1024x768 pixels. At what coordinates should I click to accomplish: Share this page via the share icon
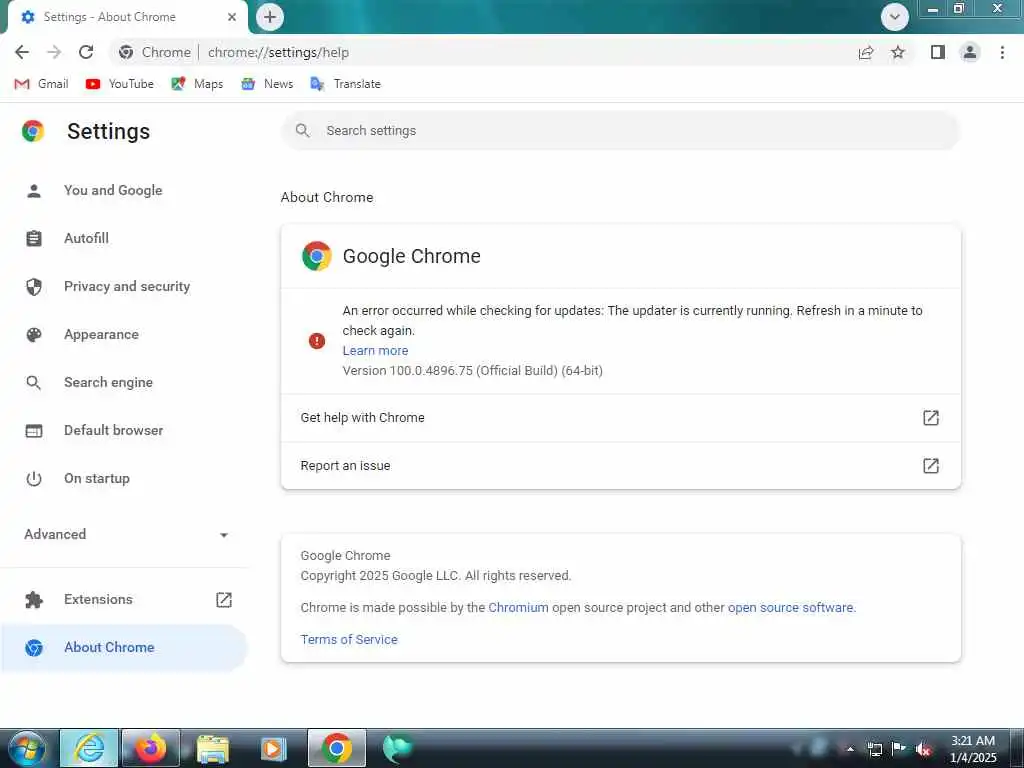pos(866,52)
